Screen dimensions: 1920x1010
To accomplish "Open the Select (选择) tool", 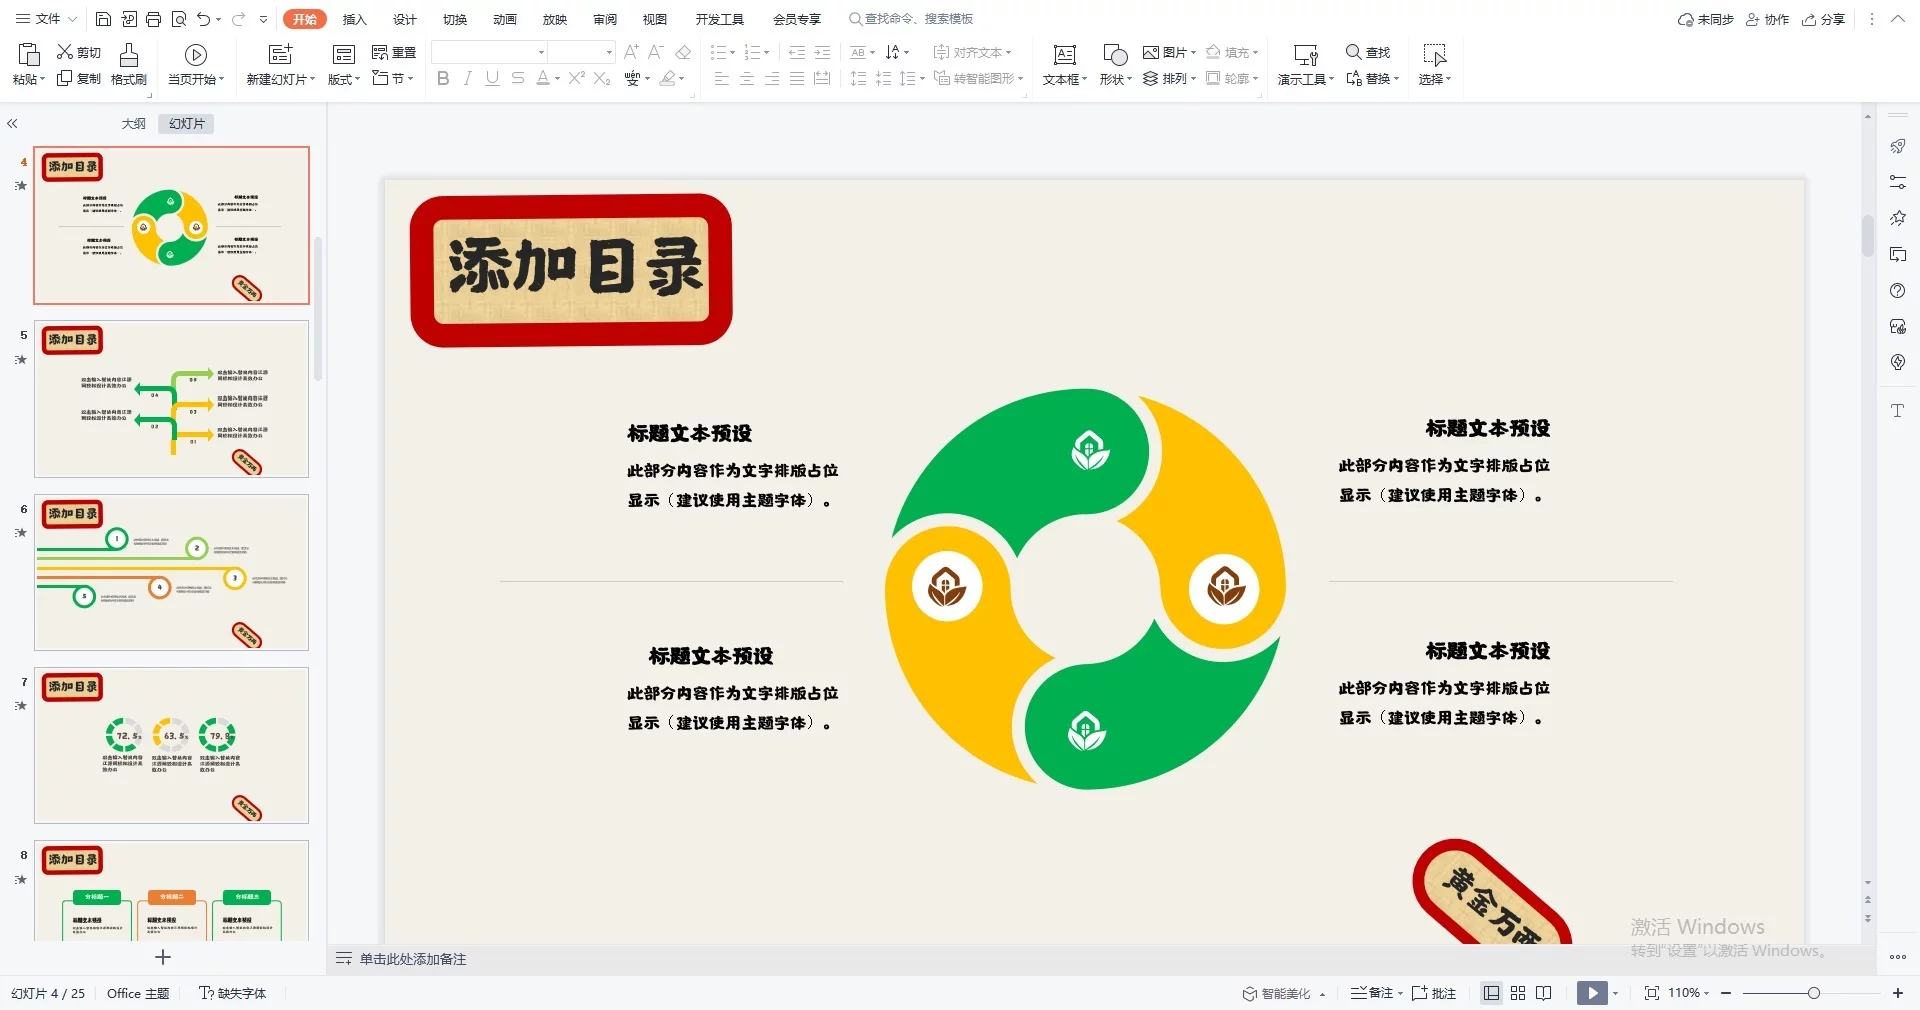I will [1434, 55].
